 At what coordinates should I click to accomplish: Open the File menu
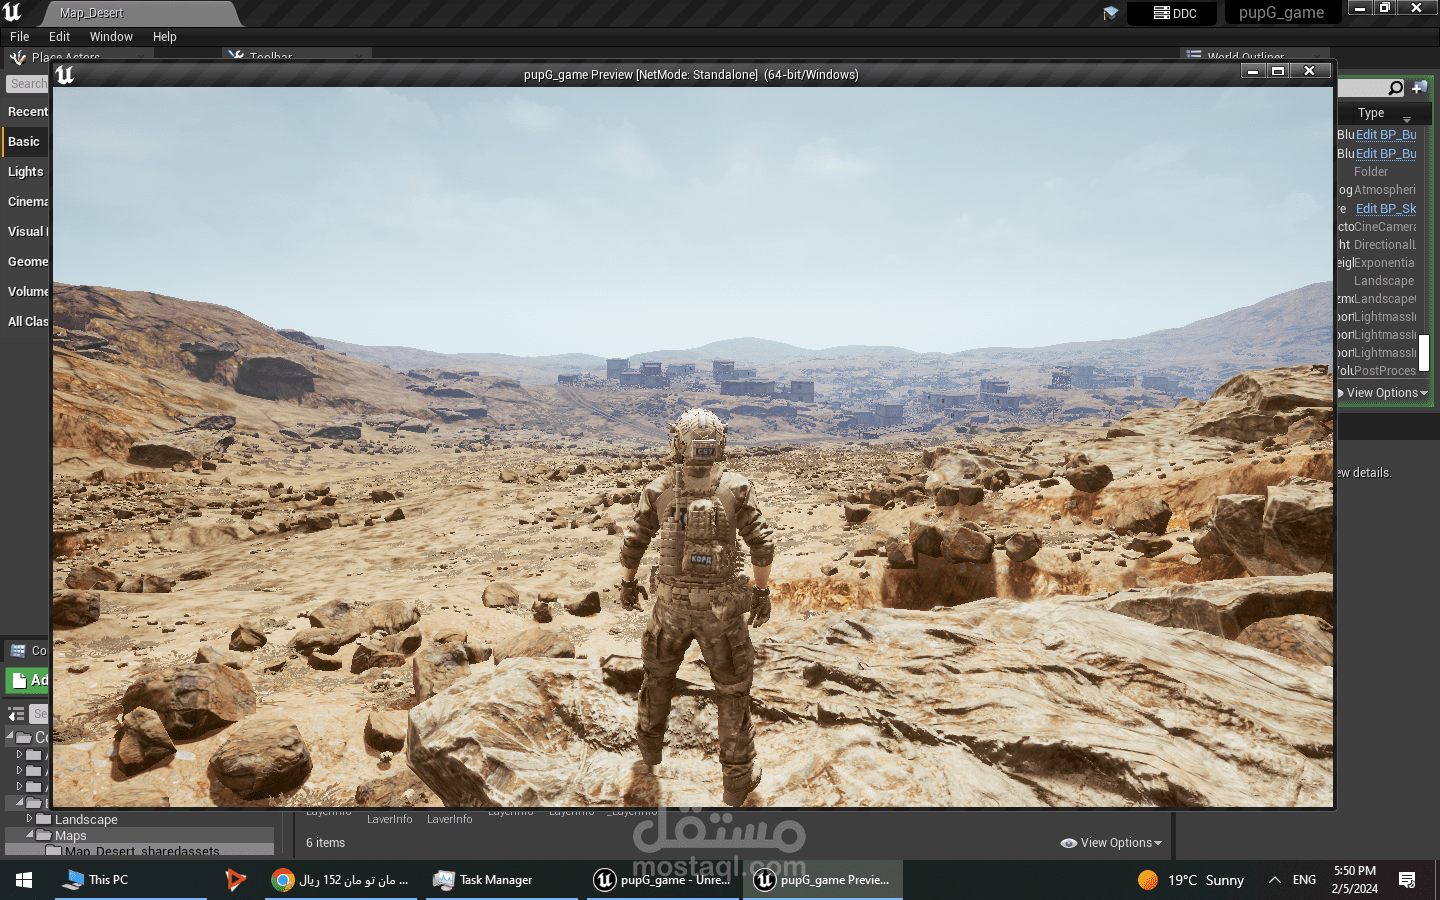(19, 36)
